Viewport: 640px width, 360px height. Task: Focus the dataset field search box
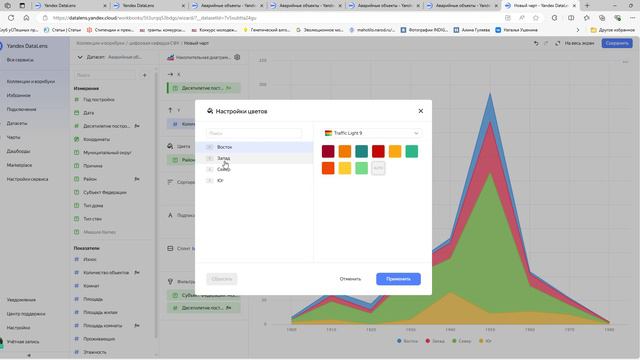tap(105, 75)
